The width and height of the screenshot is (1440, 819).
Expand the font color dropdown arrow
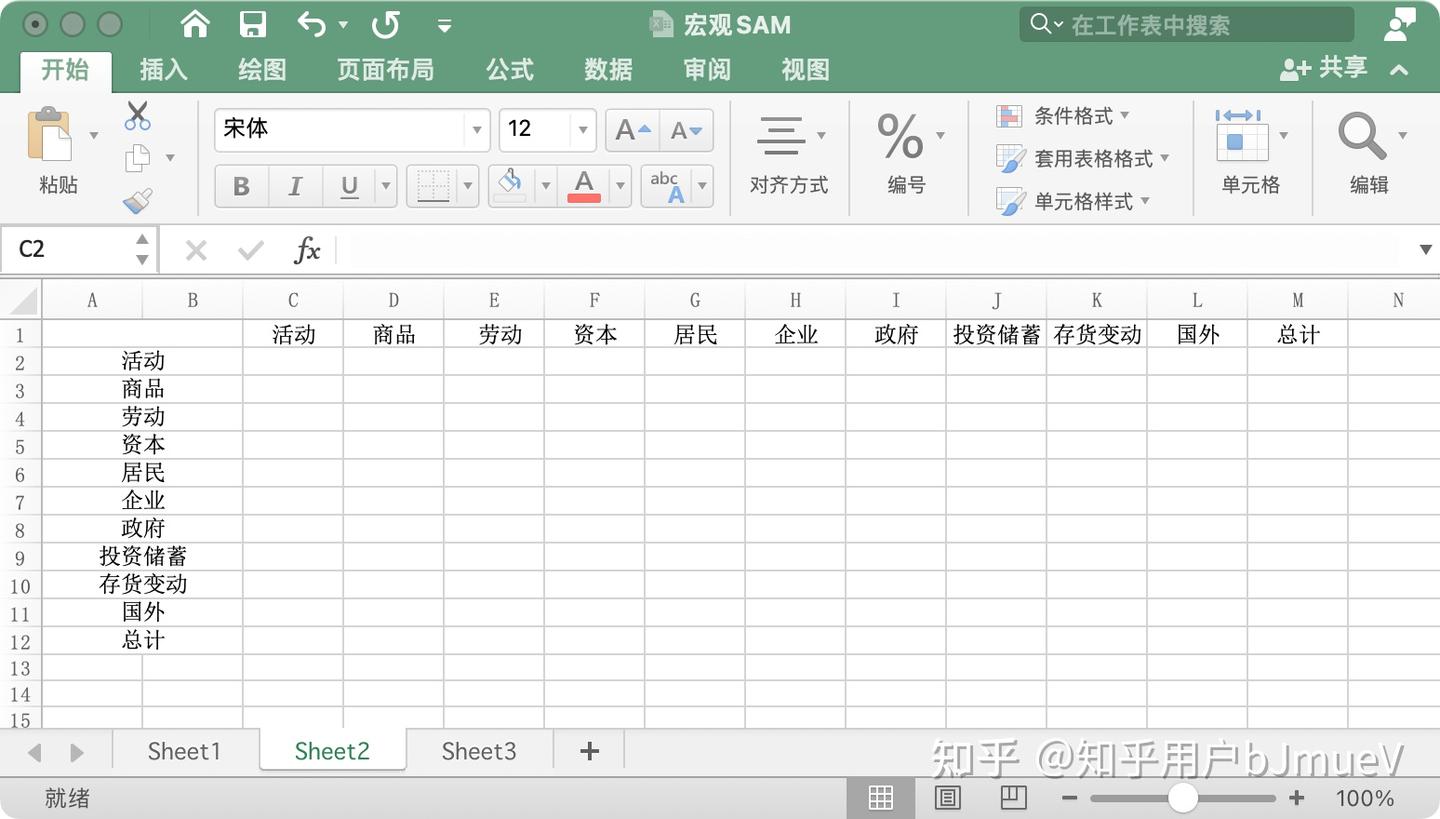click(x=618, y=186)
